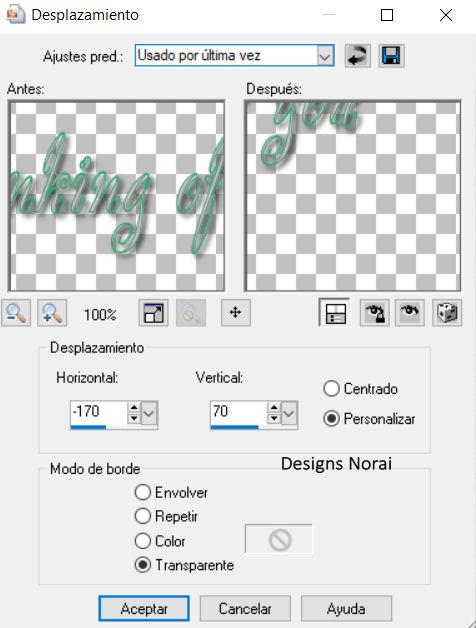Select the Repetir edge mode
The width and height of the screenshot is (476, 628).
[167, 516]
